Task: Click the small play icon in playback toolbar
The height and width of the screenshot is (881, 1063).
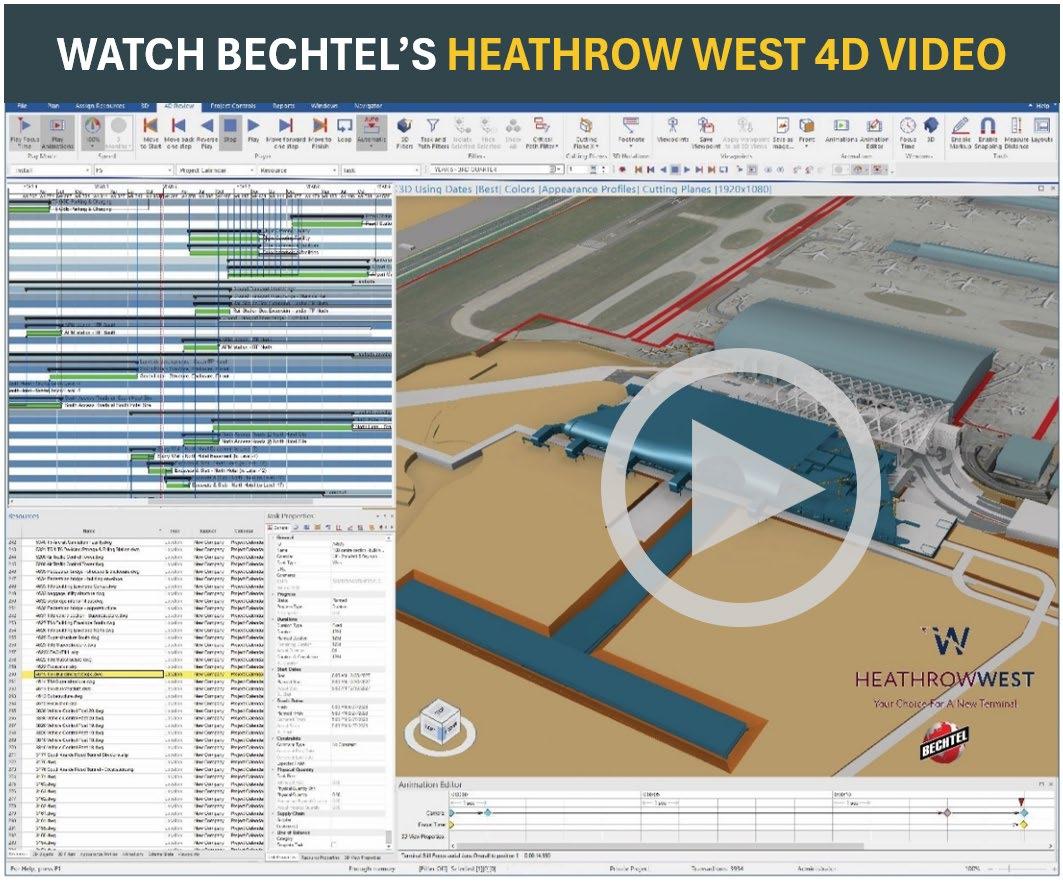Action: (687, 169)
